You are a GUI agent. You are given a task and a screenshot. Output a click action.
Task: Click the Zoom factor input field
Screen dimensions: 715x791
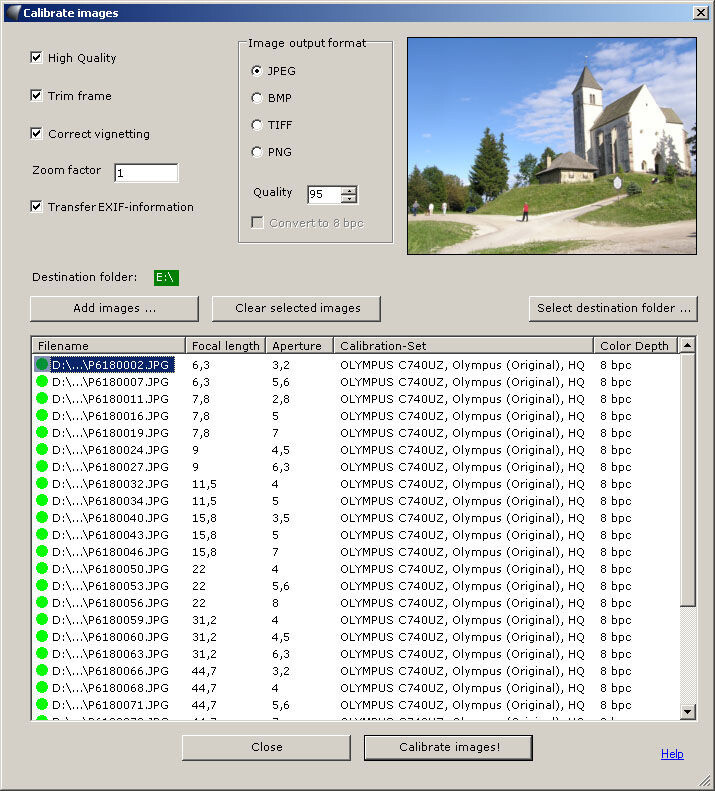pos(146,173)
